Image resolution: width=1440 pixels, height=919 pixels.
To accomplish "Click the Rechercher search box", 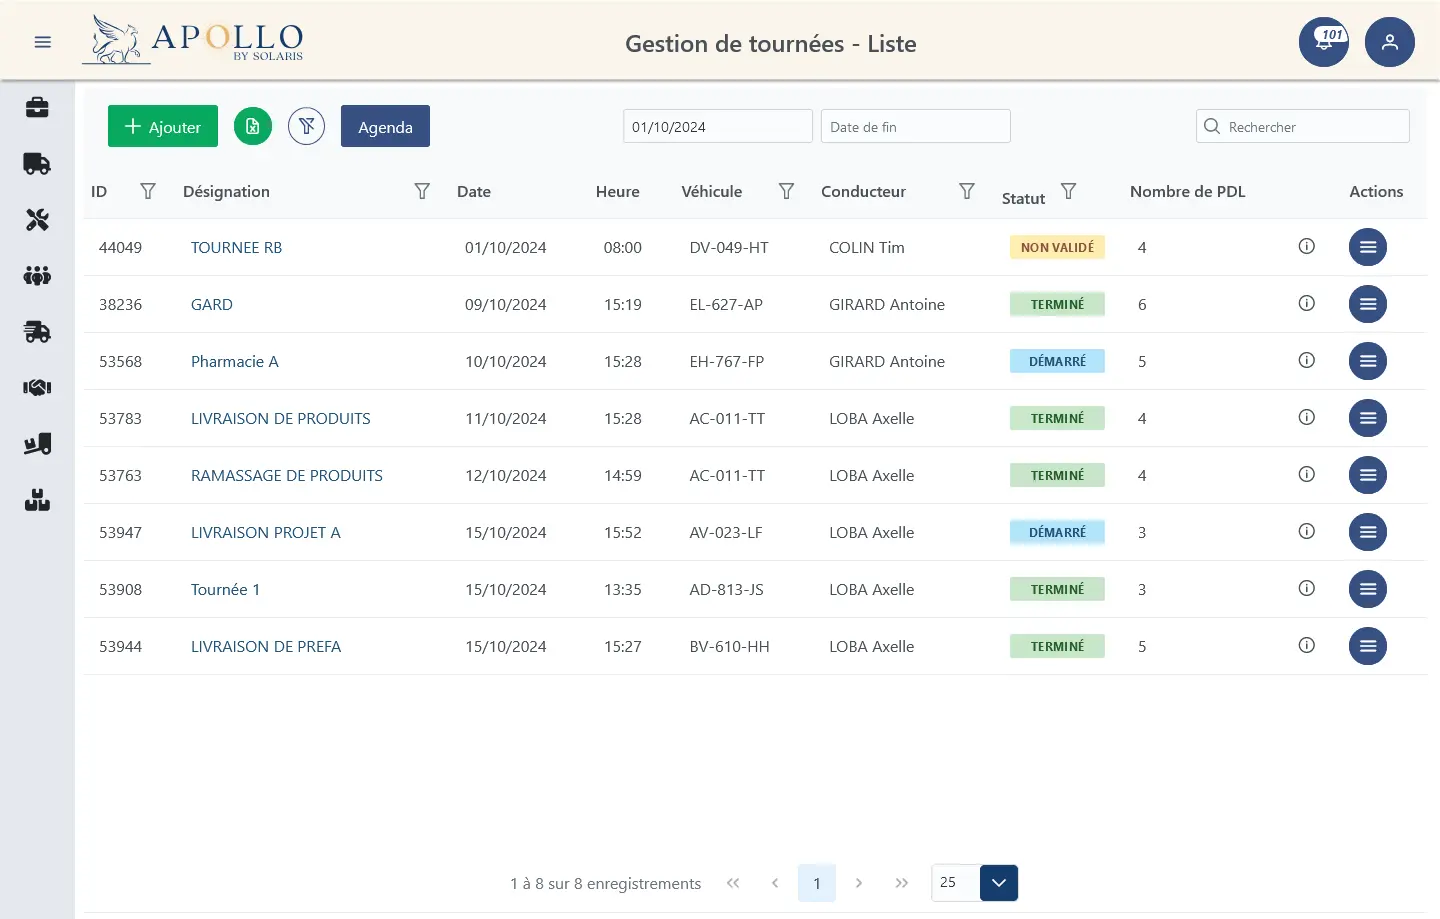I will coord(1303,126).
